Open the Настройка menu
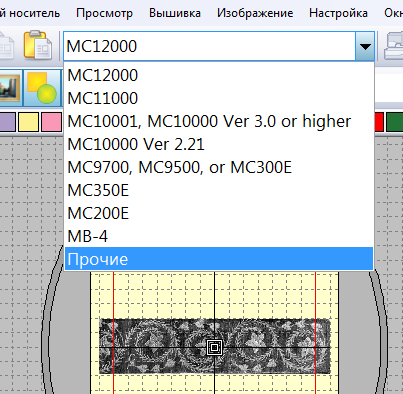 (338, 13)
